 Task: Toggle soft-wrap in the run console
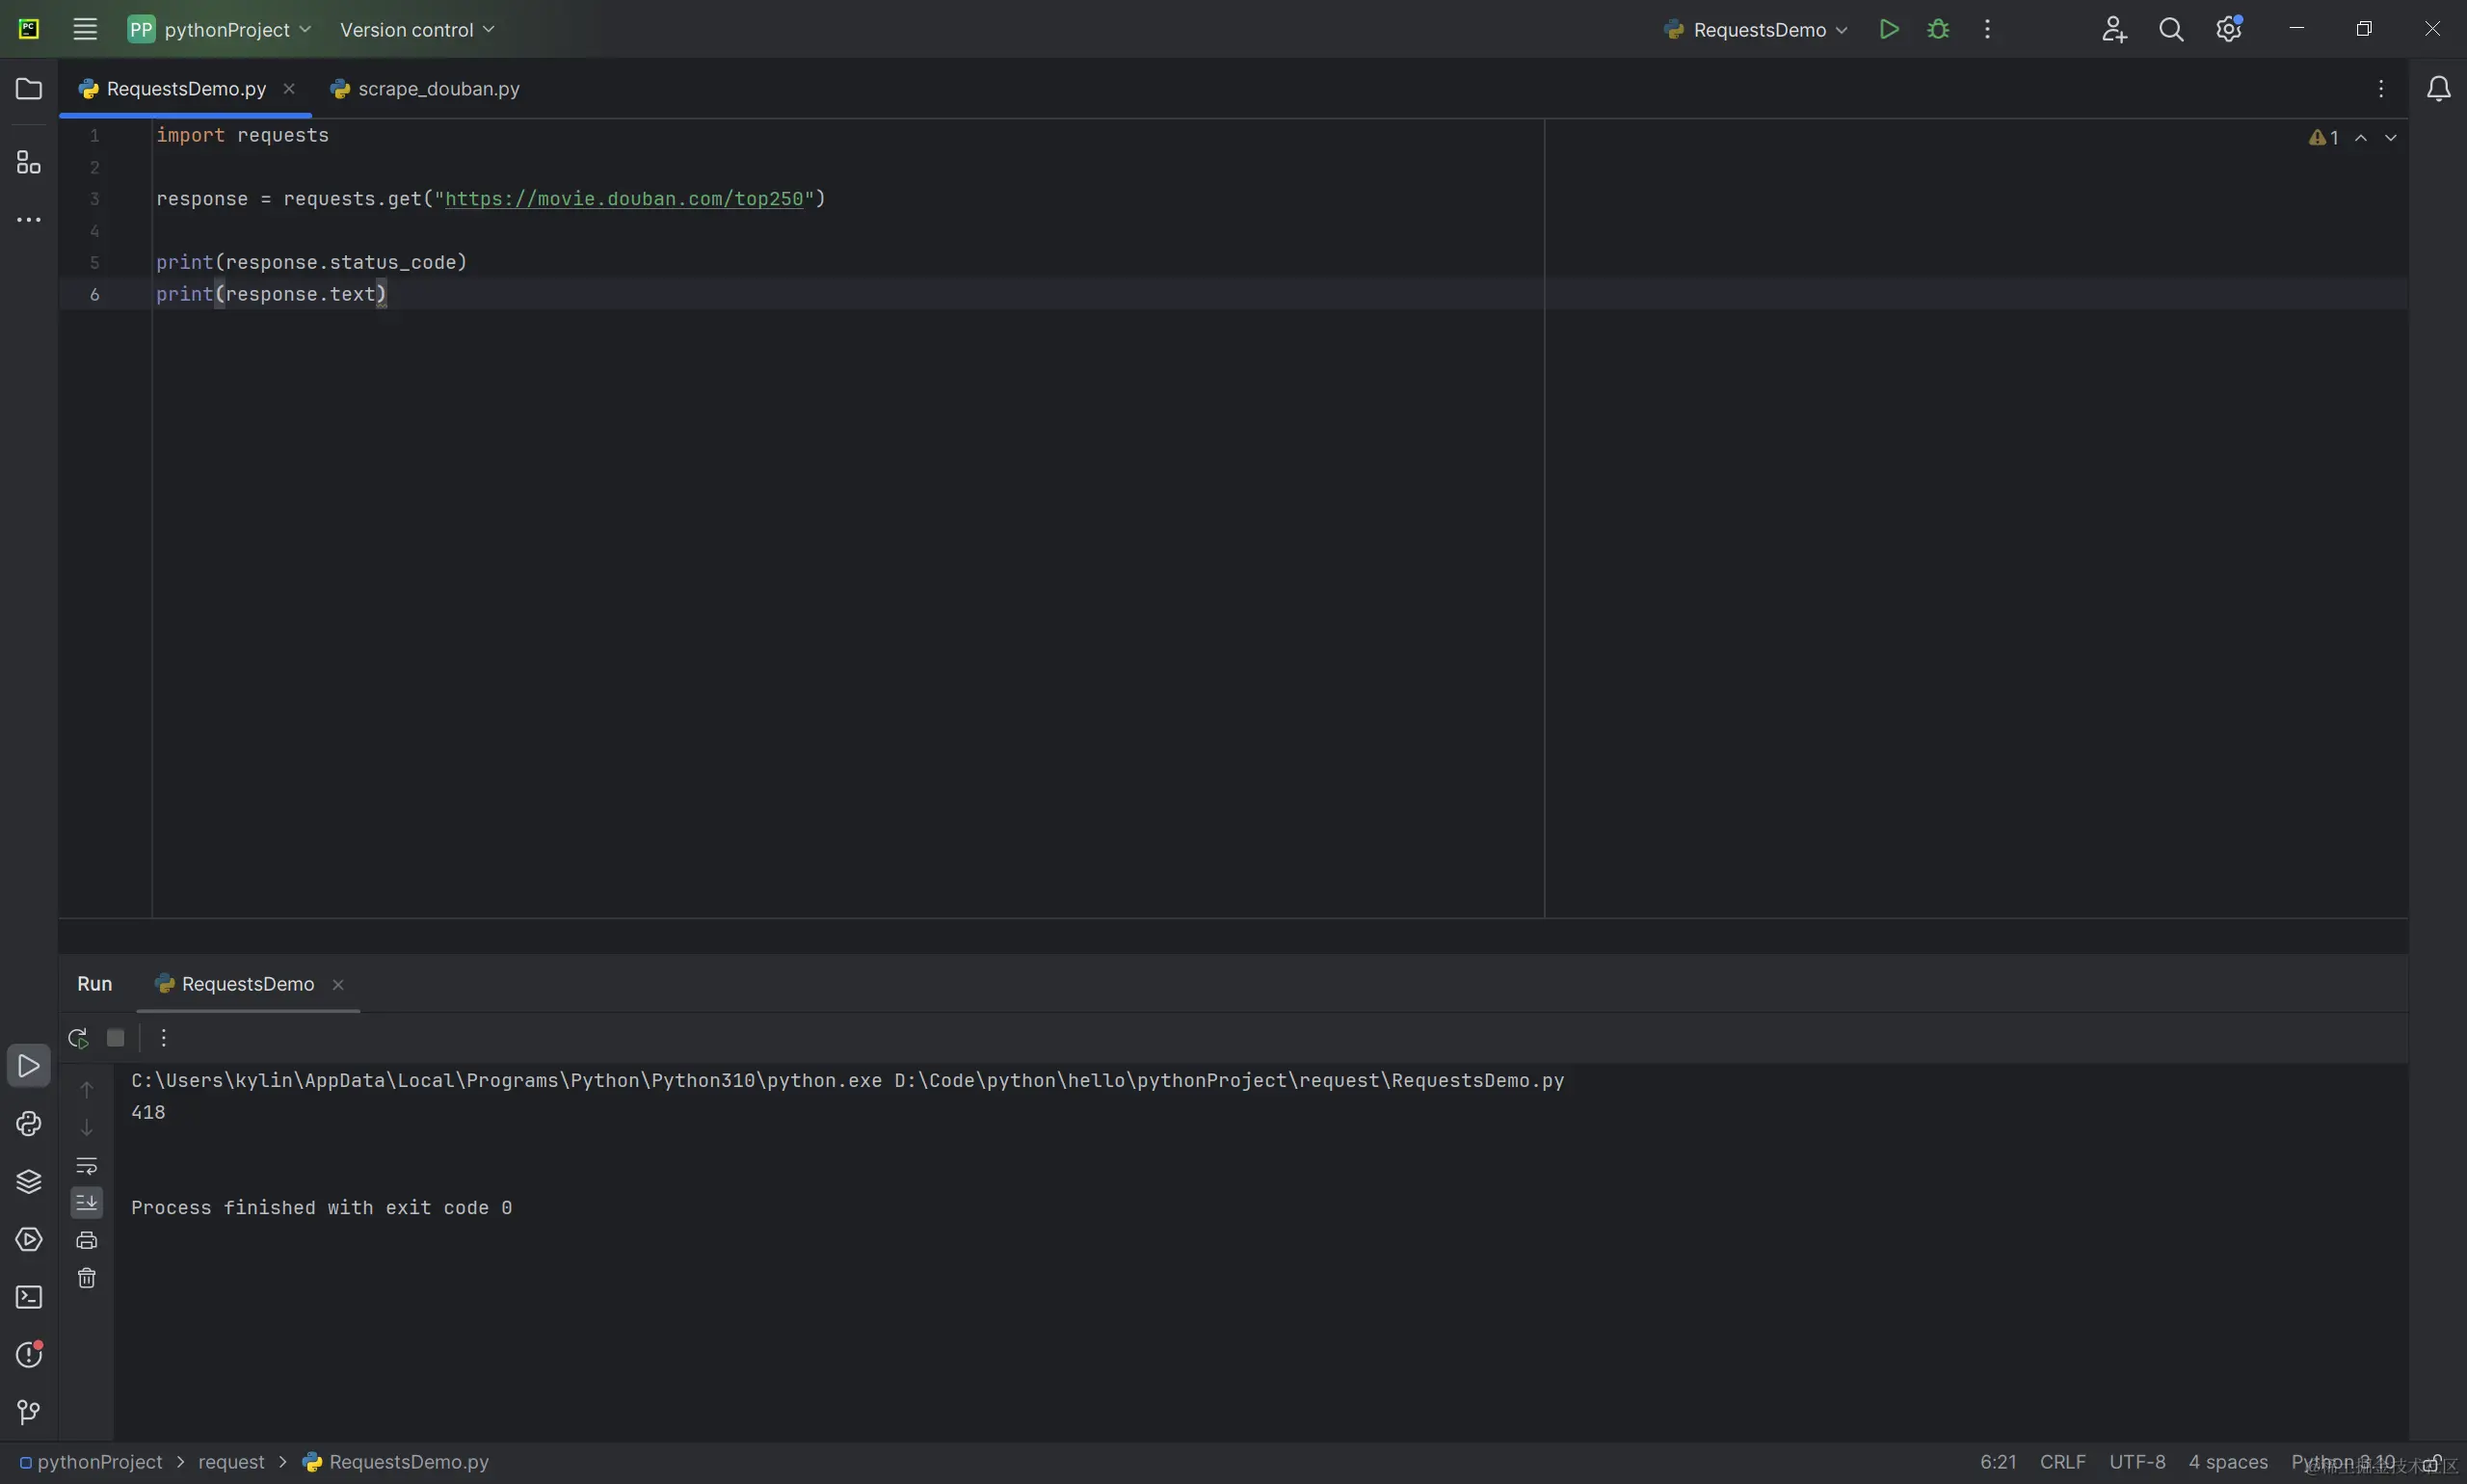(87, 1165)
